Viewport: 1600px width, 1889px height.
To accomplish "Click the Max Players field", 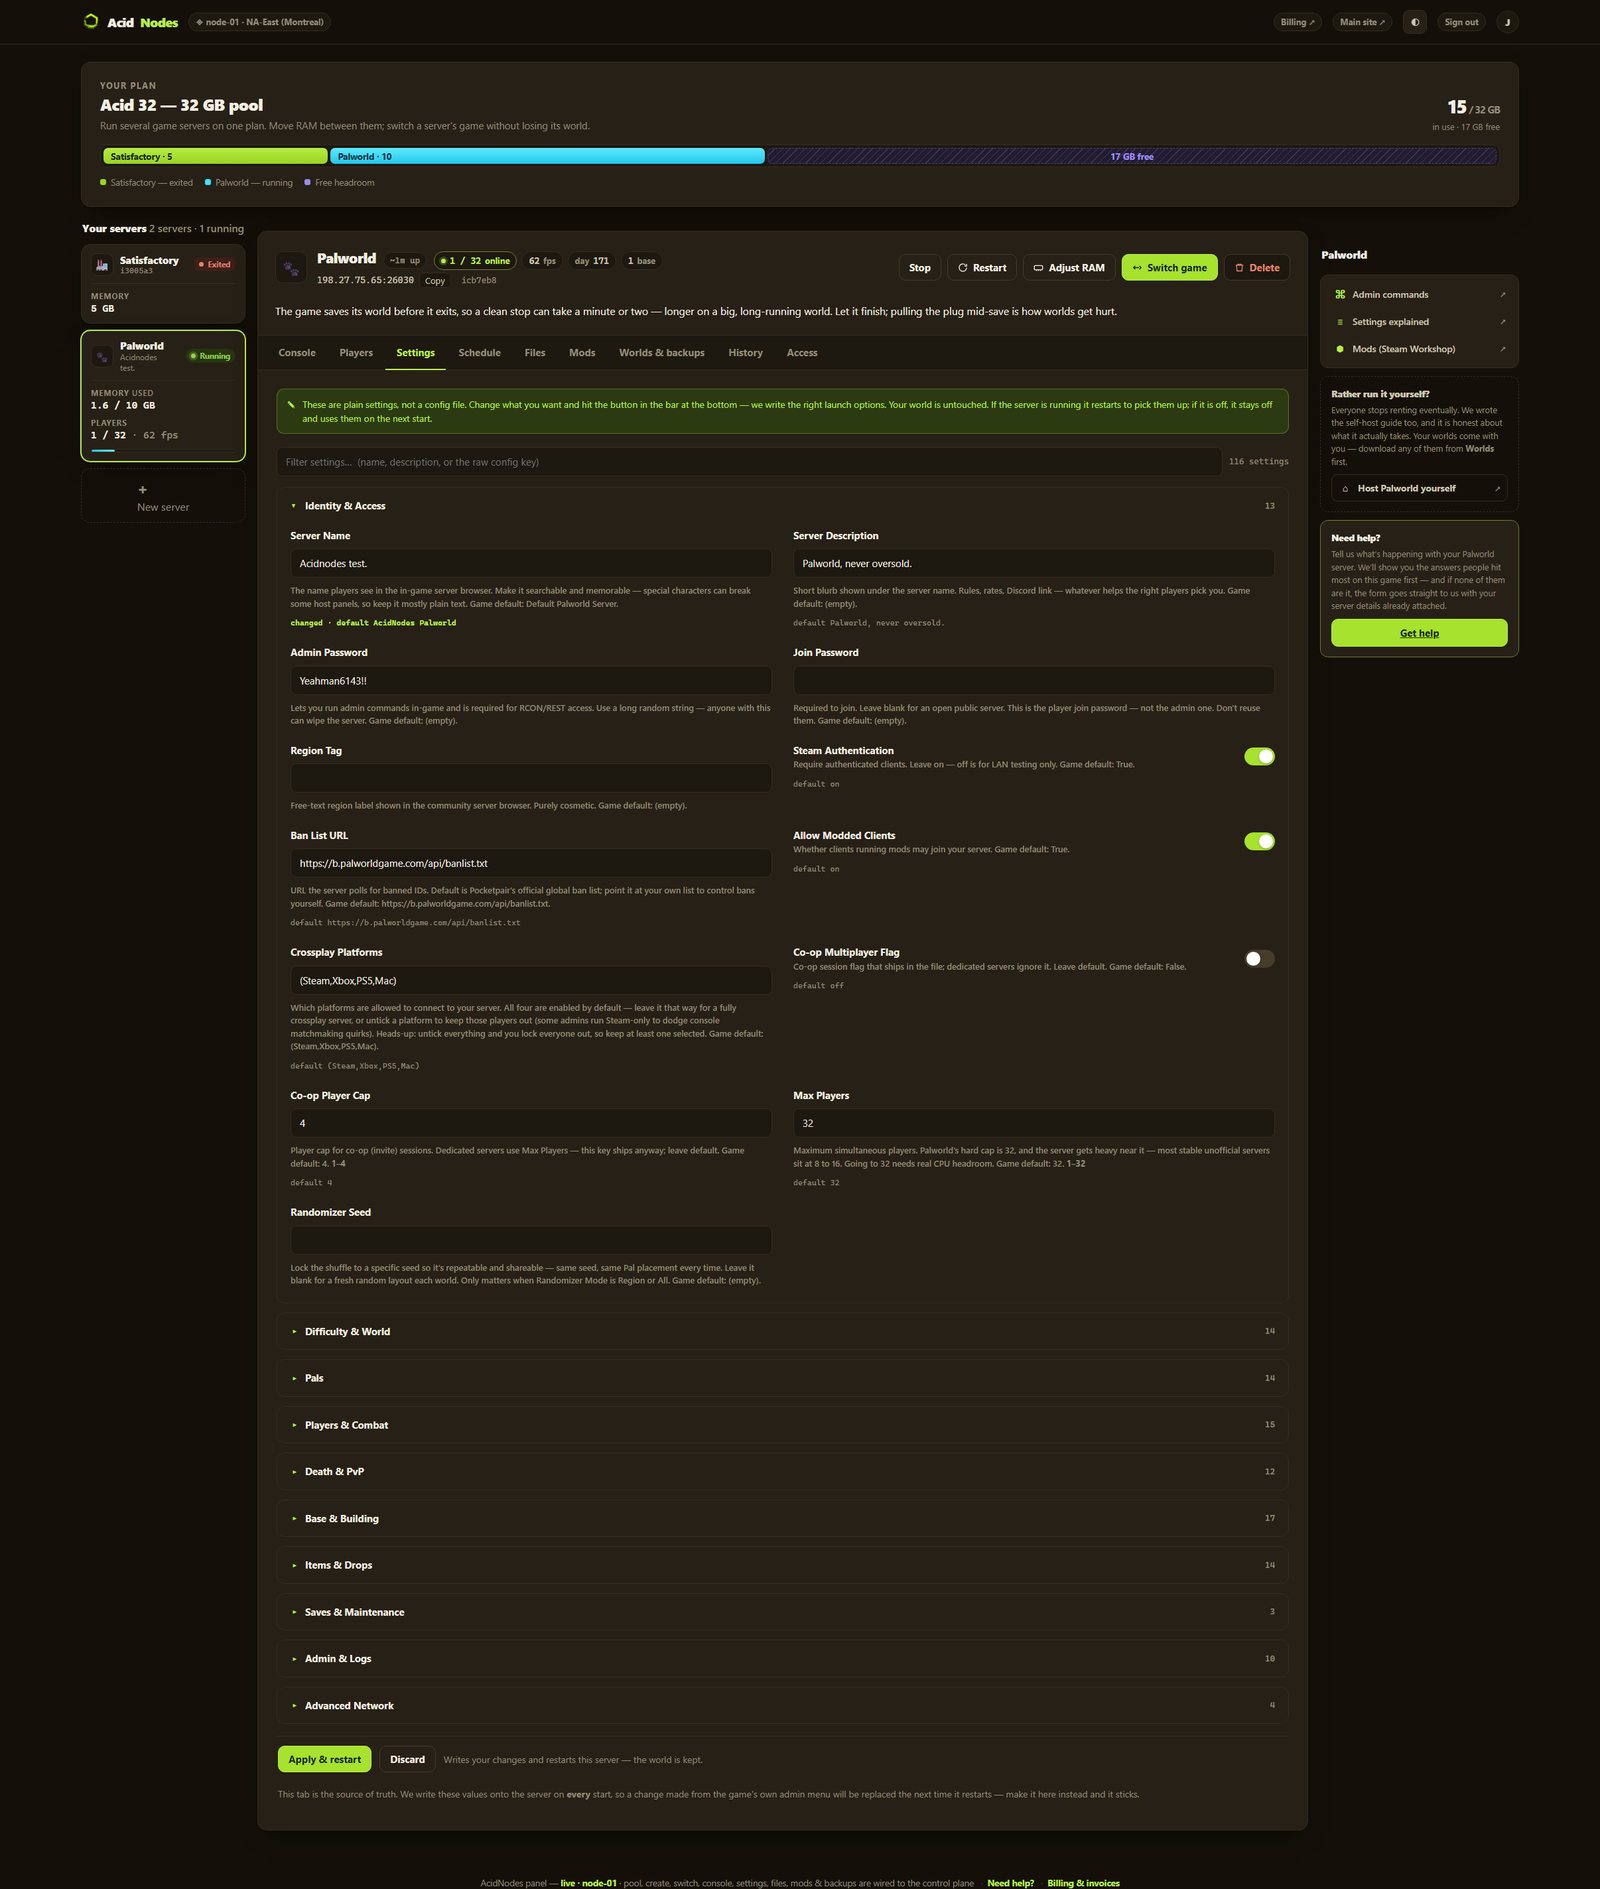I will (1034, 1124).
